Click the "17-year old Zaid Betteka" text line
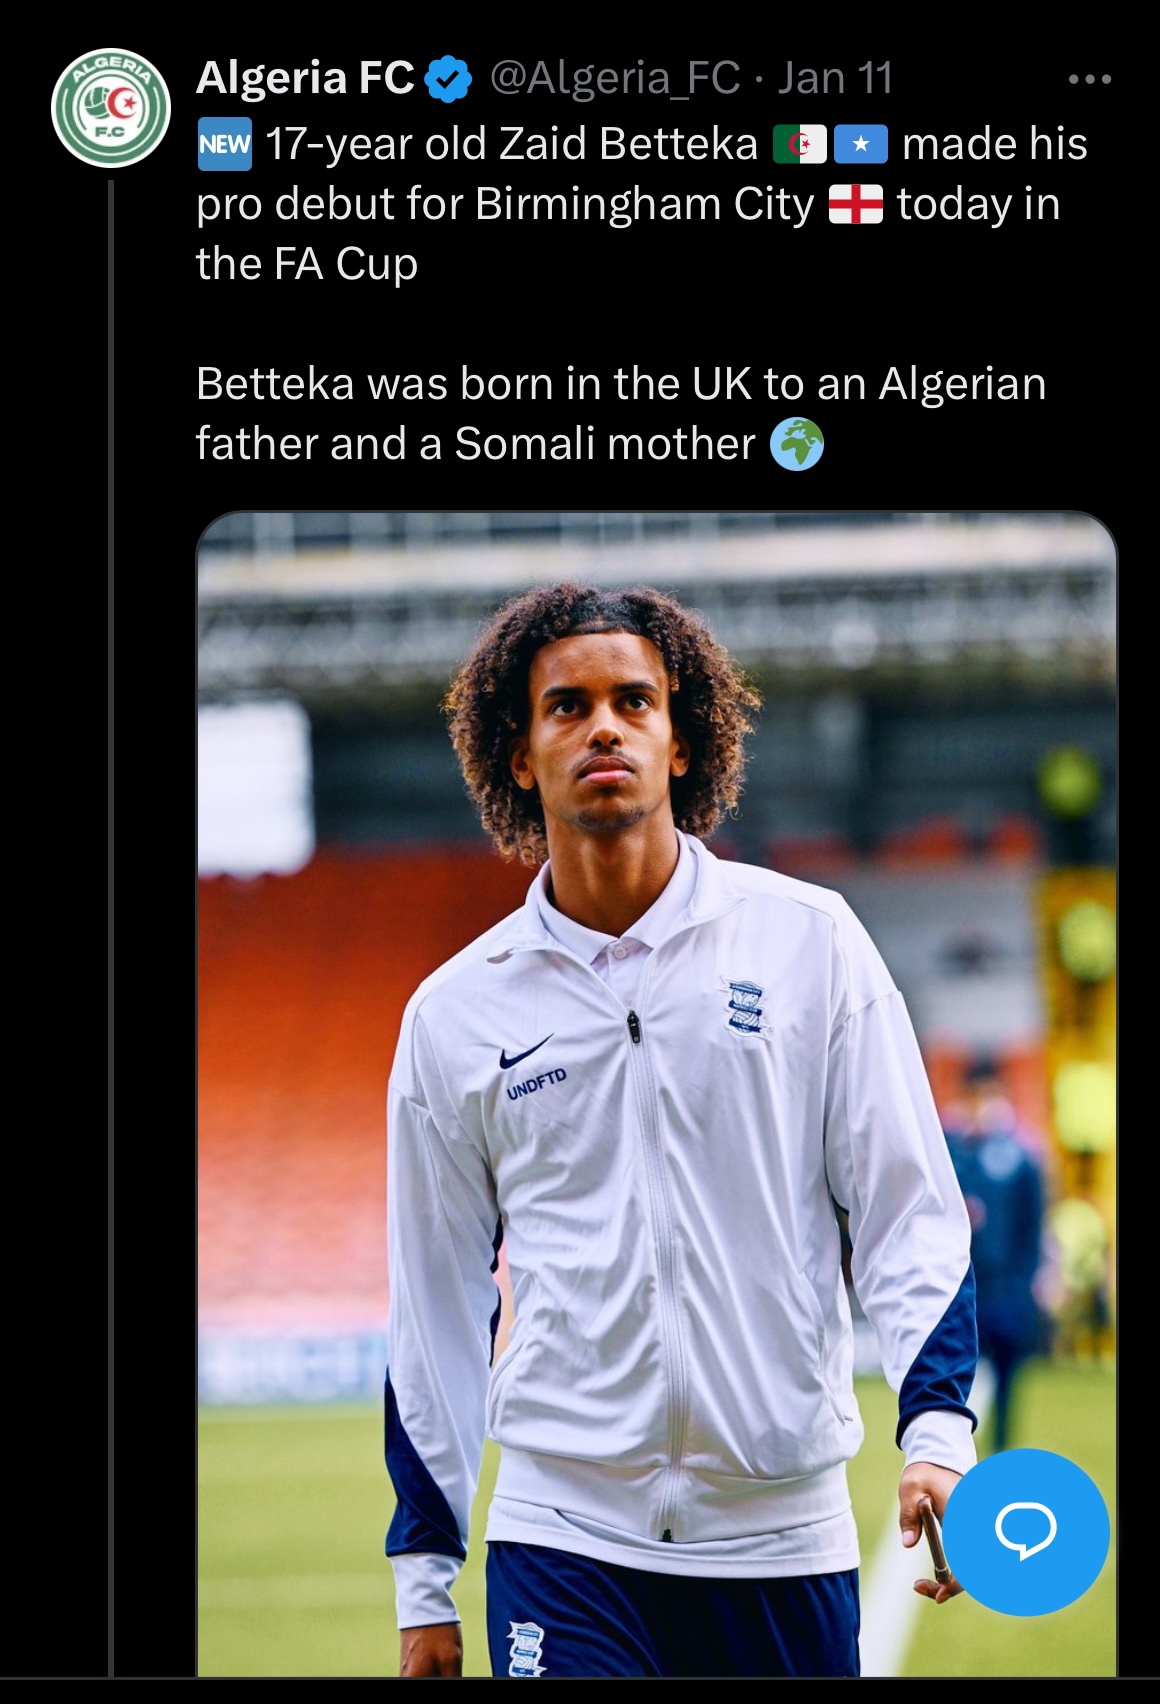 [x=511, y=144]
